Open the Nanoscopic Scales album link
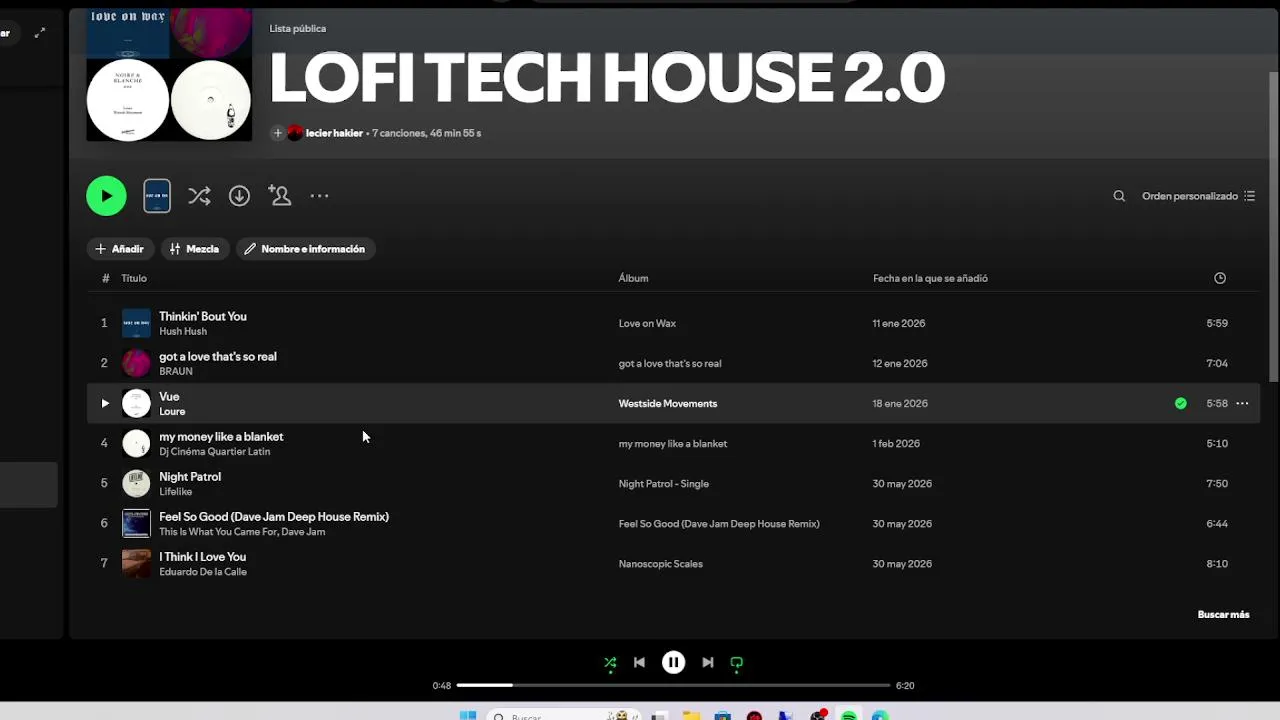The width and height of the screenshot is (1280, 720). [x=661, y=563]
